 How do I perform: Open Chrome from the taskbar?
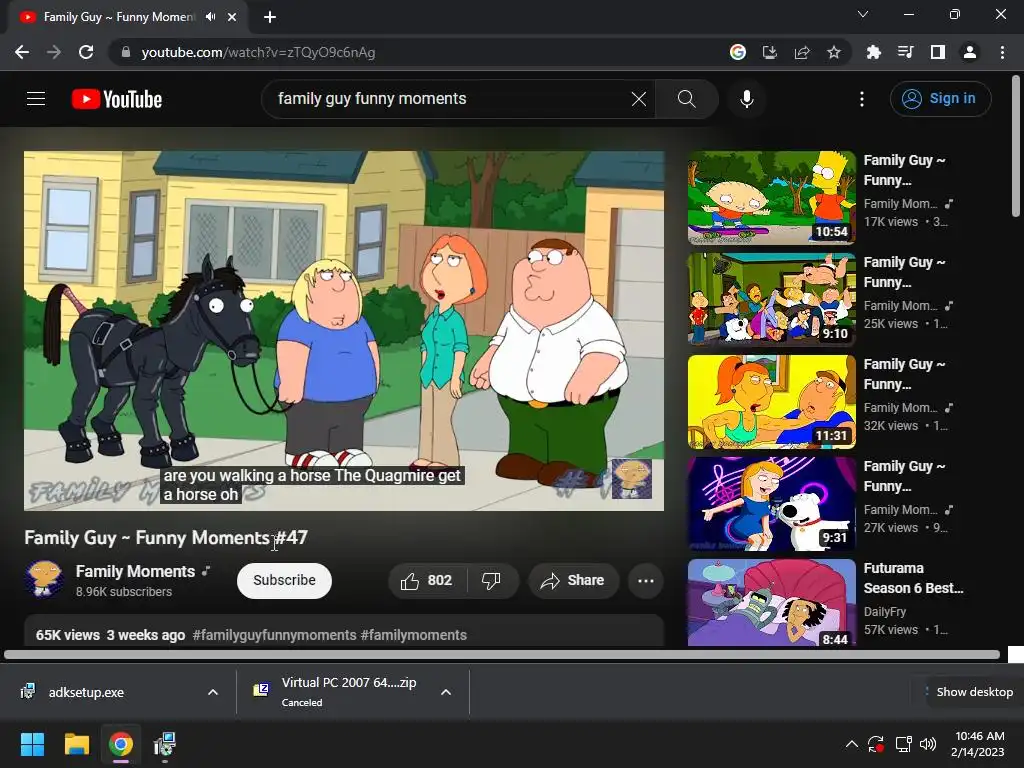pos(121,744)
